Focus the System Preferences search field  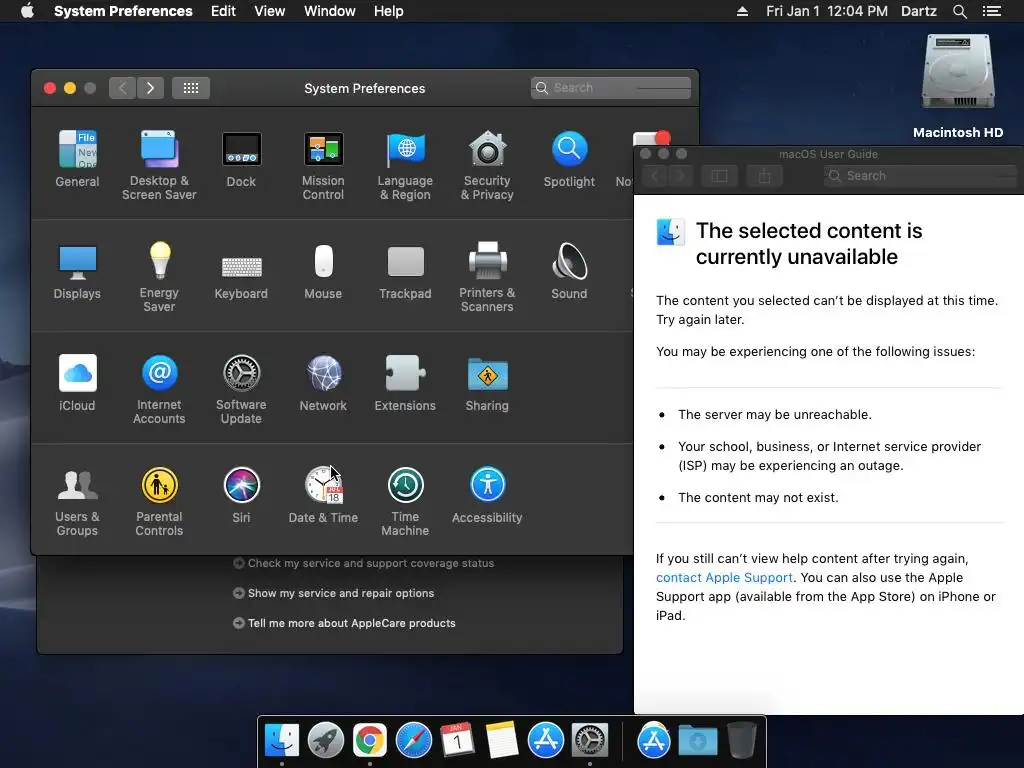tap(611, 88)
